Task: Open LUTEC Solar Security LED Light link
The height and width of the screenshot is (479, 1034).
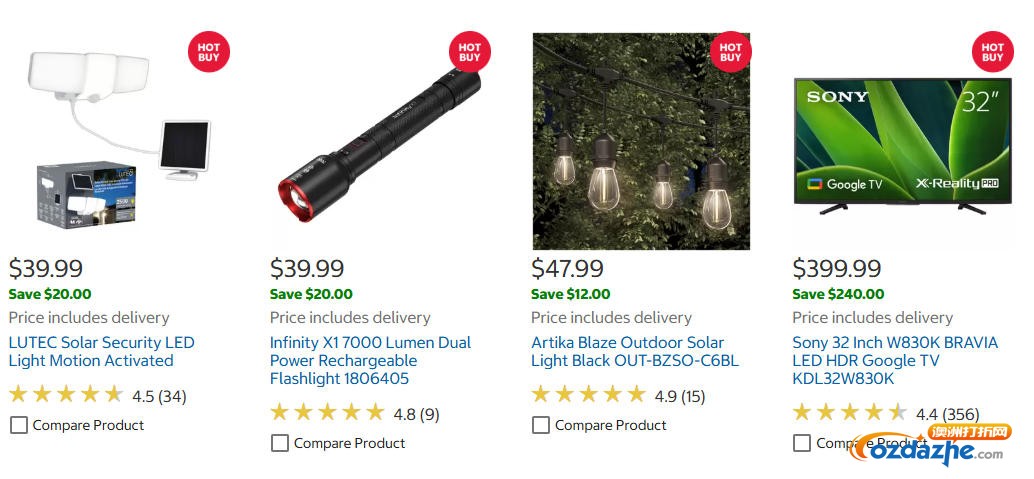Action: click(x=101, y=351)
